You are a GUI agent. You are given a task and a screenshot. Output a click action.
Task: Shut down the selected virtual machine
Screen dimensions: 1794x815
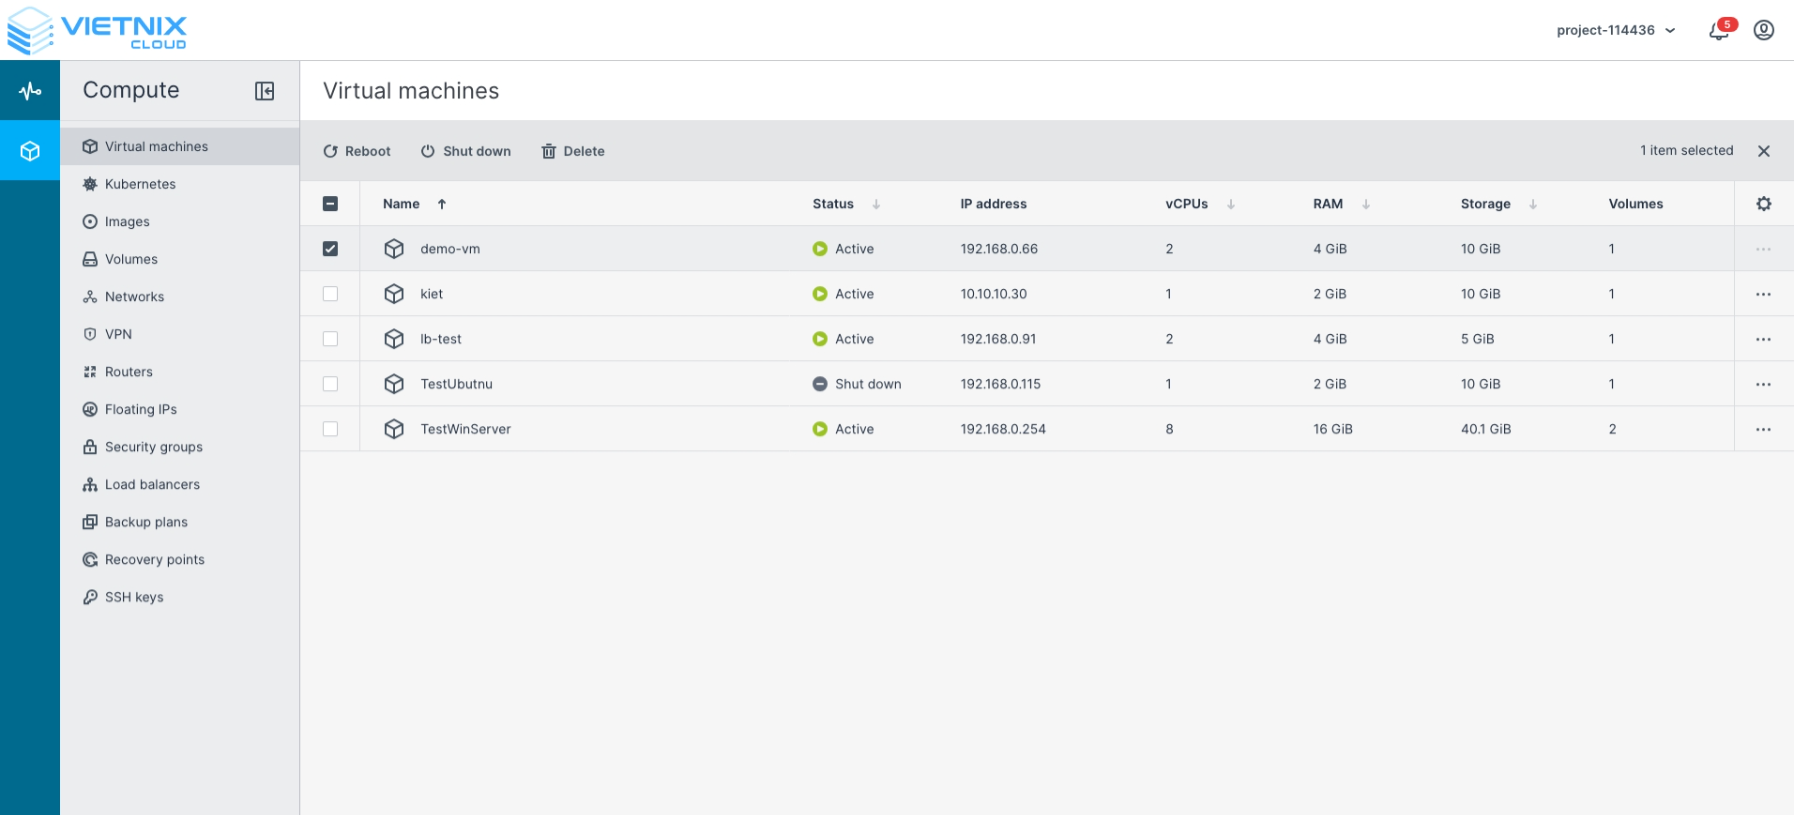(466, 151)
